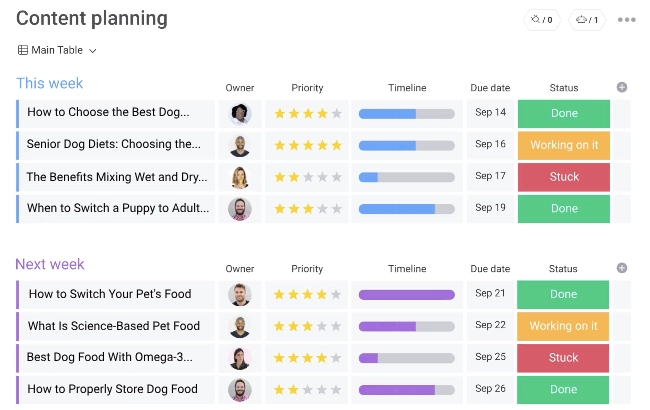Collapse the Next week group title
650x410 pixels.
50,264
